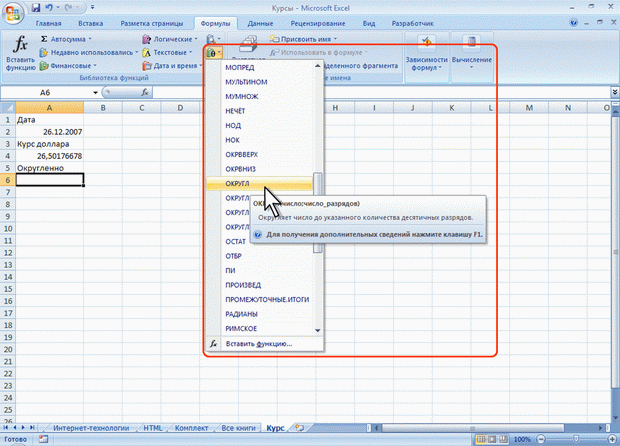The width and height of the screenshot is (620, 446).
Task: Click the Math functions library icon
Action: 212,52
